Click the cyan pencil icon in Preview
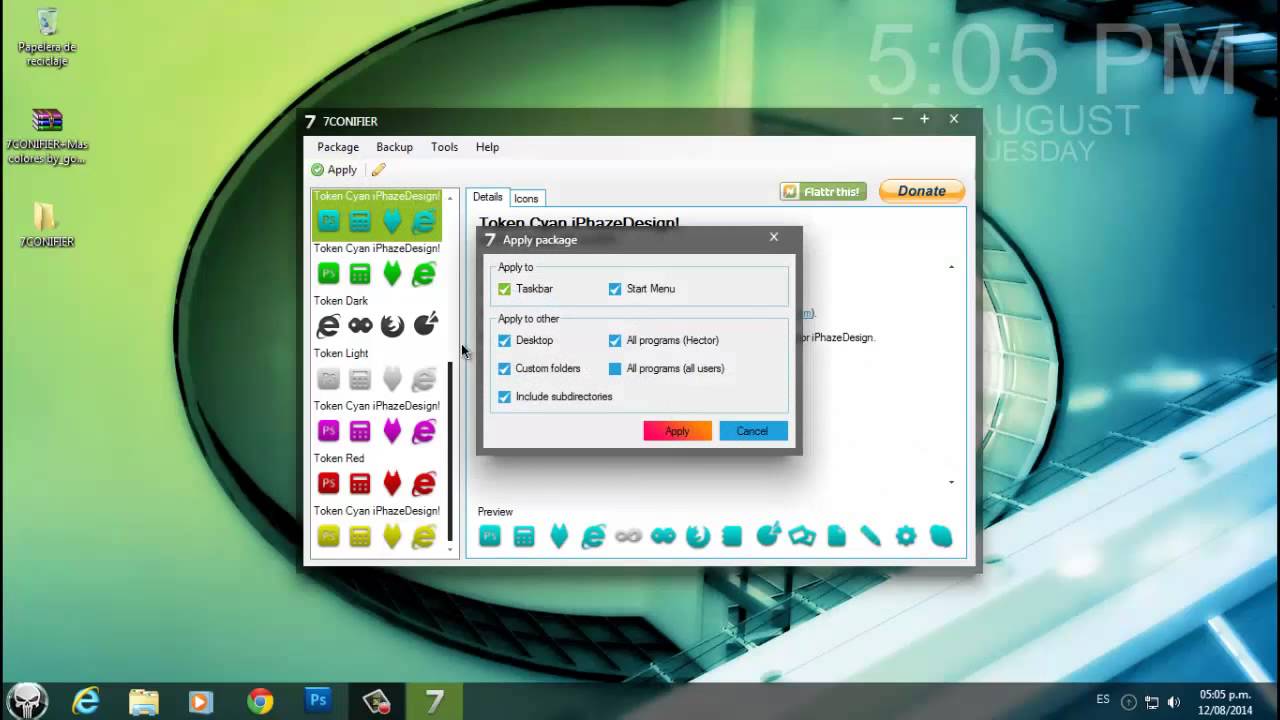Viewport: 1280px width, 720px height. 871,536
